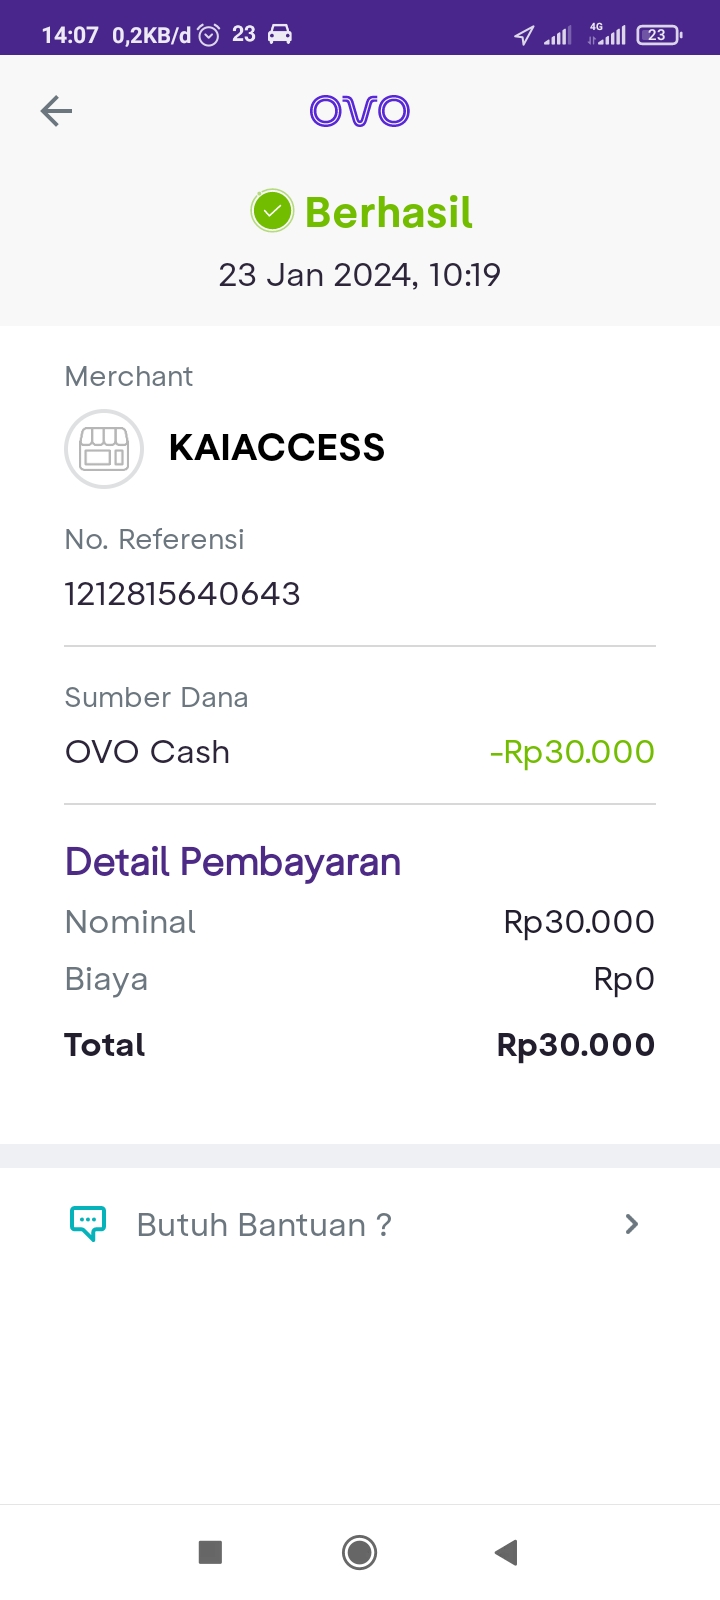Tap the OVO logo
The image size is (720, 1600).
(360, 111)
